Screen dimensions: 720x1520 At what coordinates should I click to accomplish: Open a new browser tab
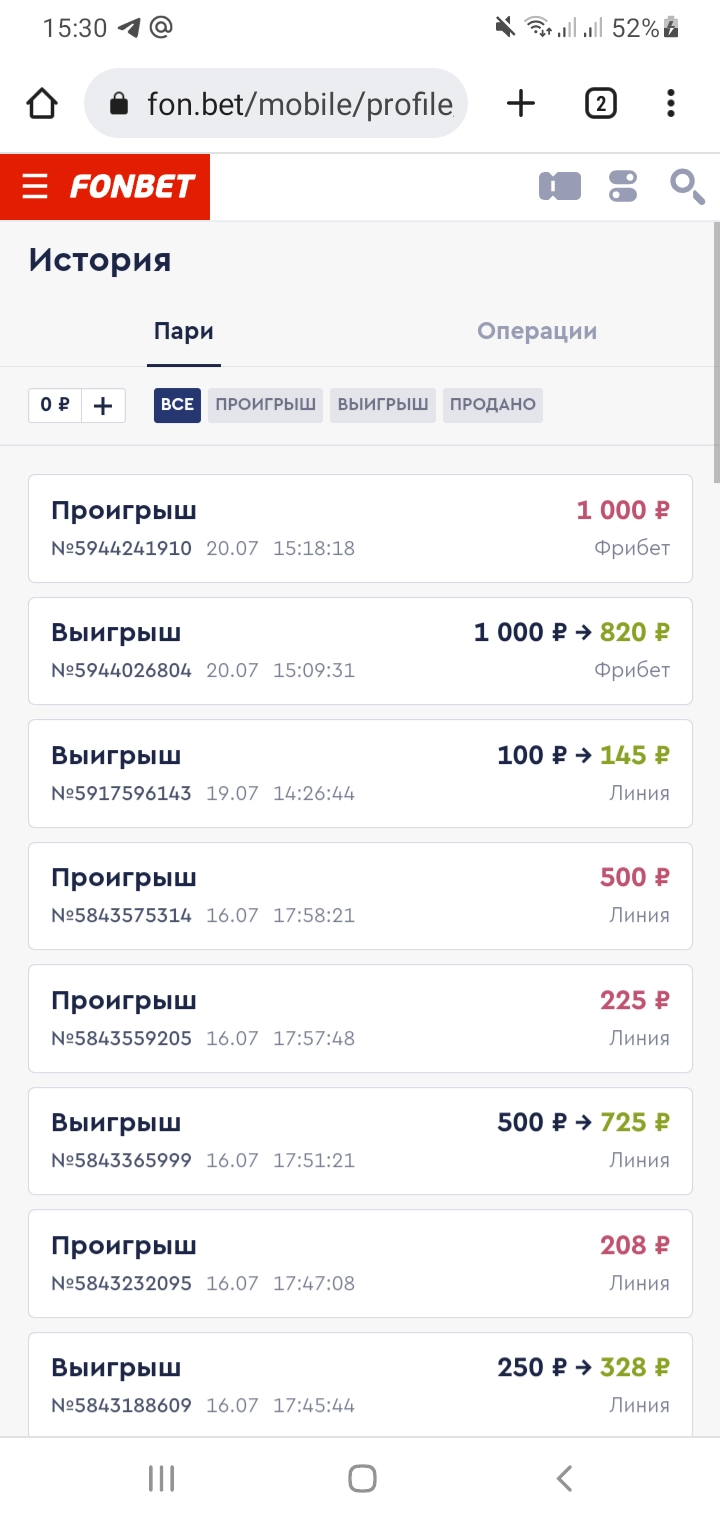(x=521, y=103)
